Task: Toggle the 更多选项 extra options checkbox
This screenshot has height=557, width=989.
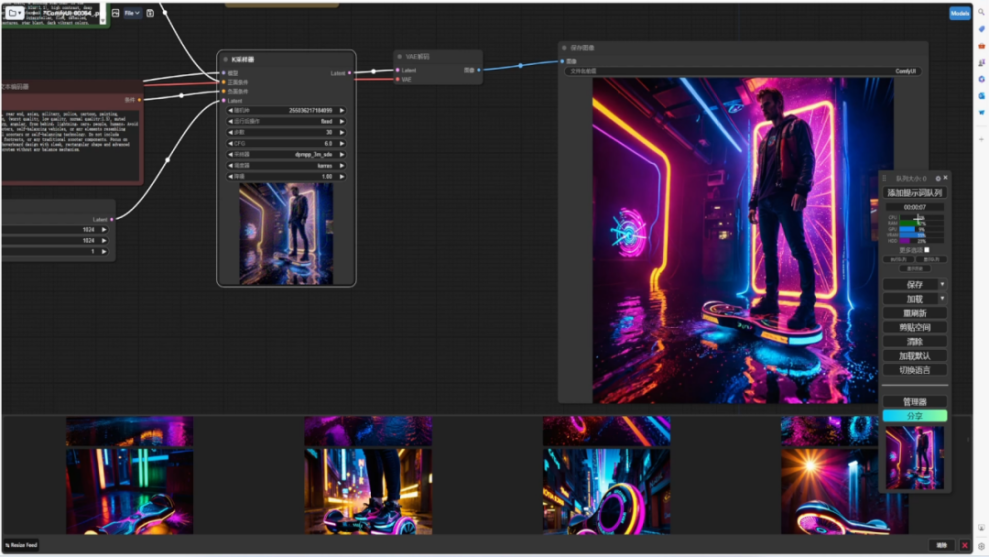Action: click(x=927, y=250)
